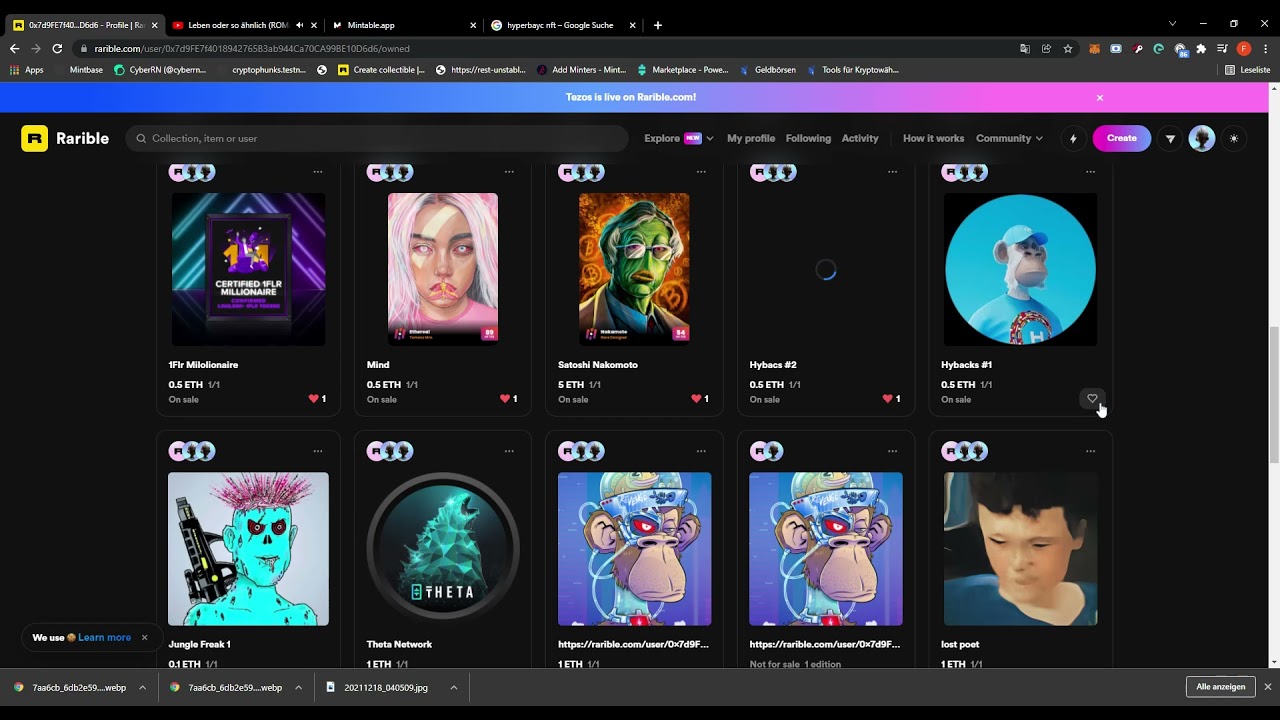
Task: Open the Following page
Action: tap(808, 138)
